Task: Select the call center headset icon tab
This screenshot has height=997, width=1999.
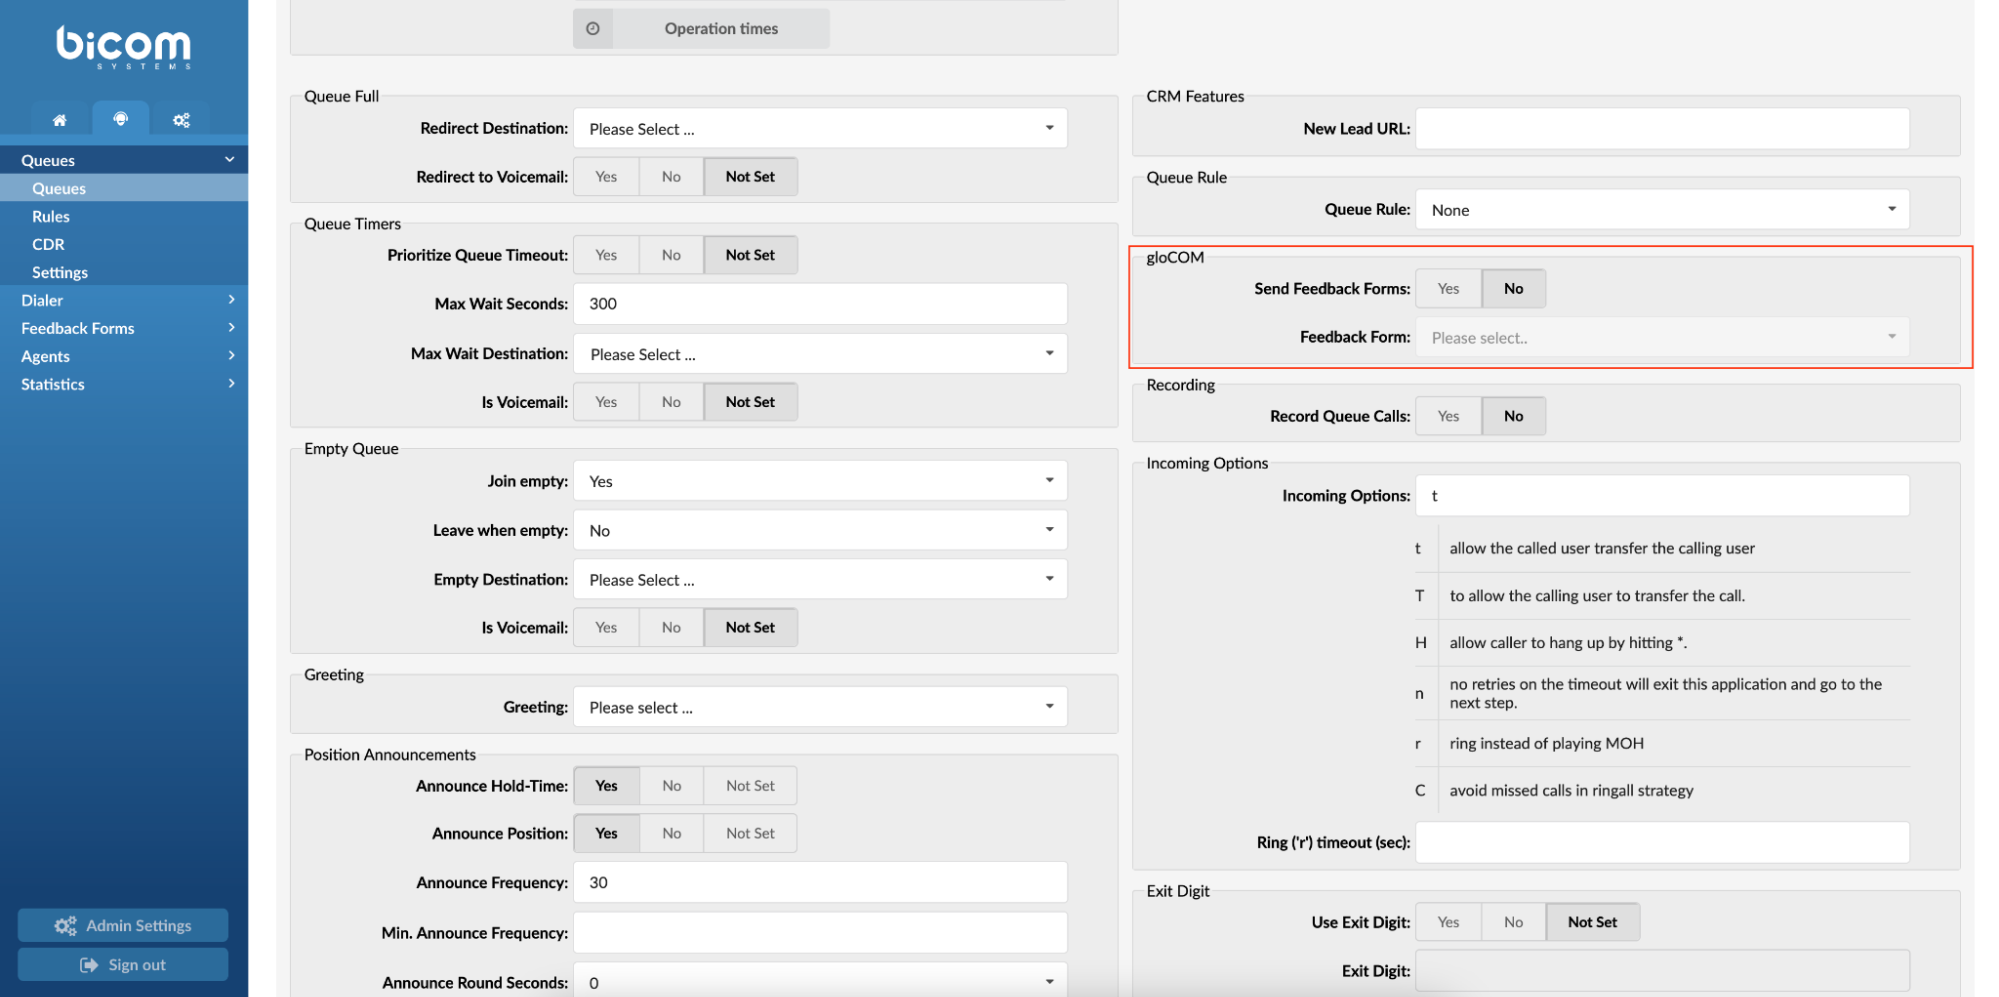Action: pyautogui.click(x=121, y=119)
